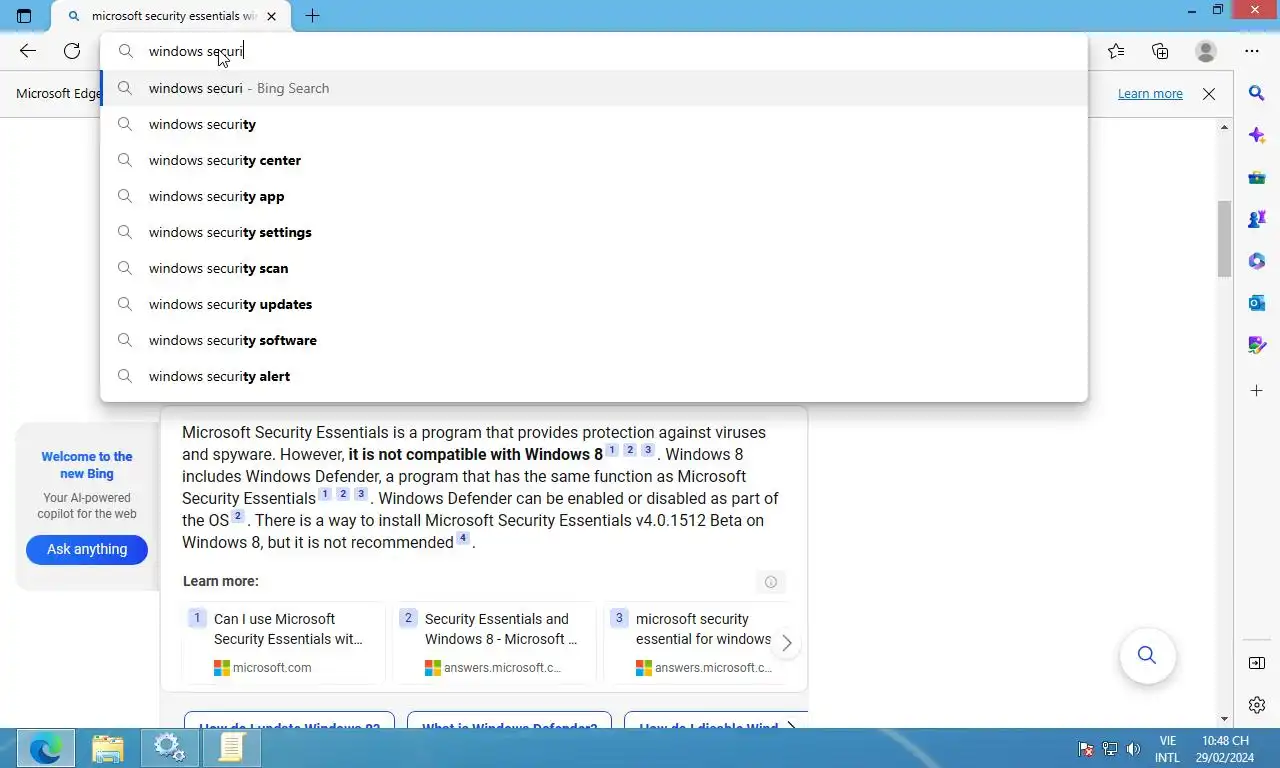The width and height of the screenshot is (1280, 768).
Task: Open the clock showing 10:48 CH
Action: (x=1225, y=749)
